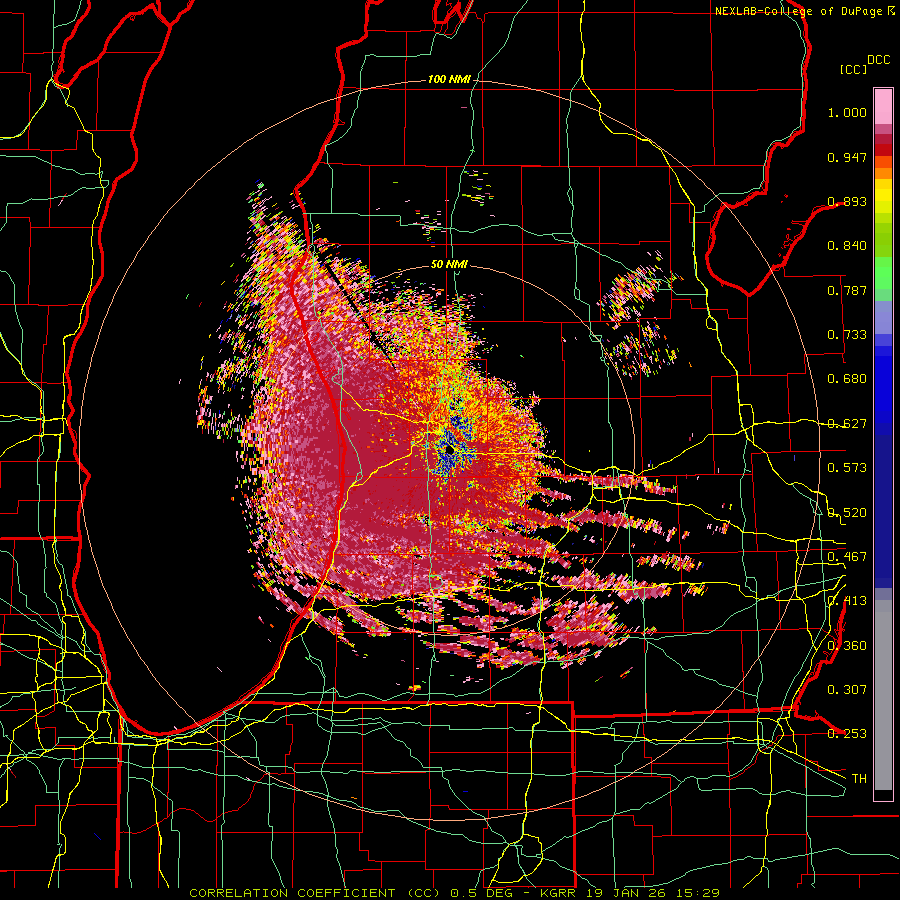
Task: Click the 1.000 value on color scale
Action: coord(847,112)
